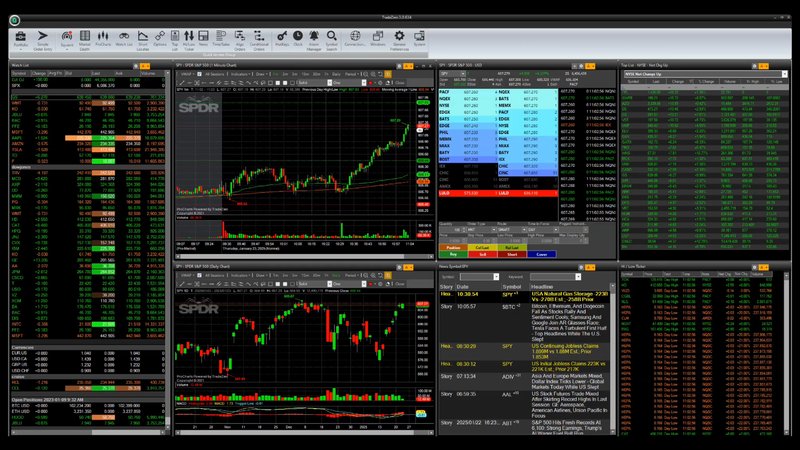The width and height of the screenshot is (800, 450).
Task: Open Algo Orders
Action: coord(239,40)
